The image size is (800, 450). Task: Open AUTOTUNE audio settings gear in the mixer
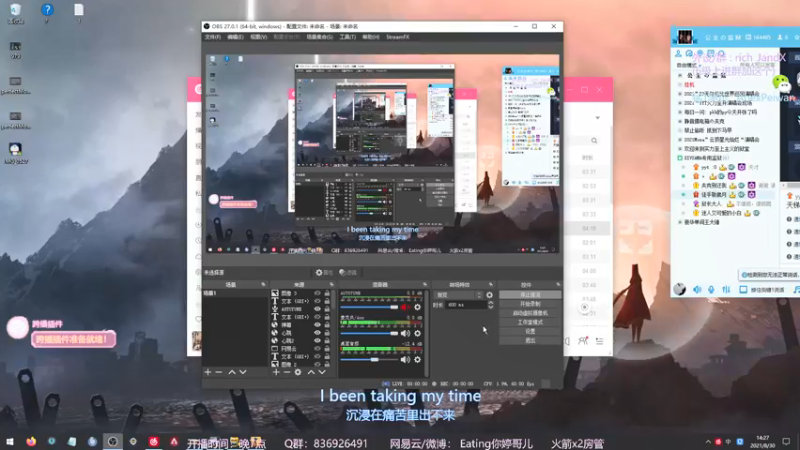417,307
